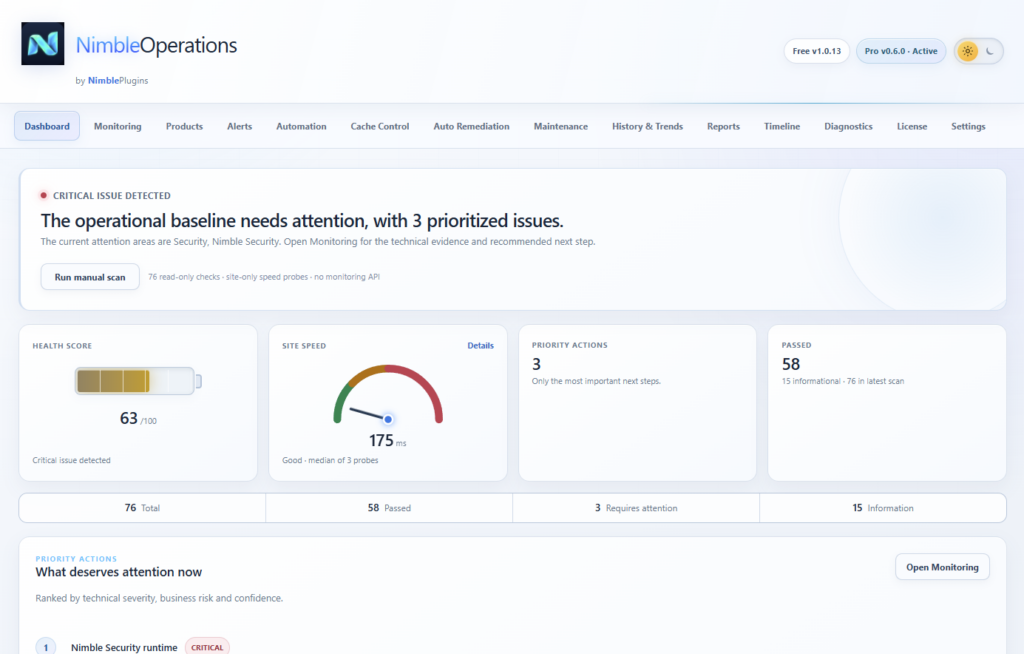Switch to dark mode moon icon
Viewport: 1024px width, 654px height.
point(990,51)
